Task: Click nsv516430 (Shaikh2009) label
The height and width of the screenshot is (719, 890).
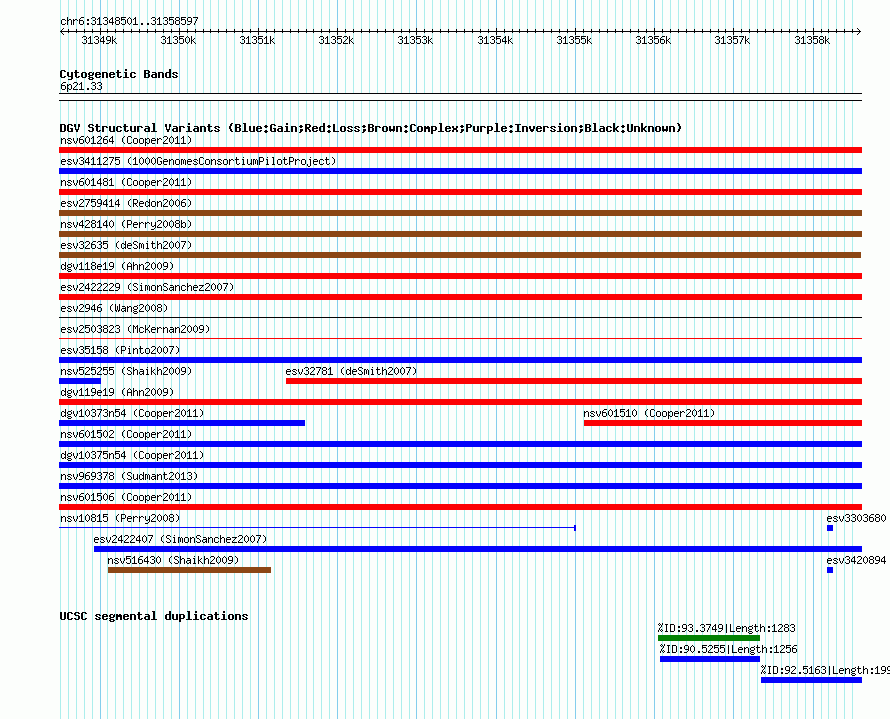Action: coord(173,560)
